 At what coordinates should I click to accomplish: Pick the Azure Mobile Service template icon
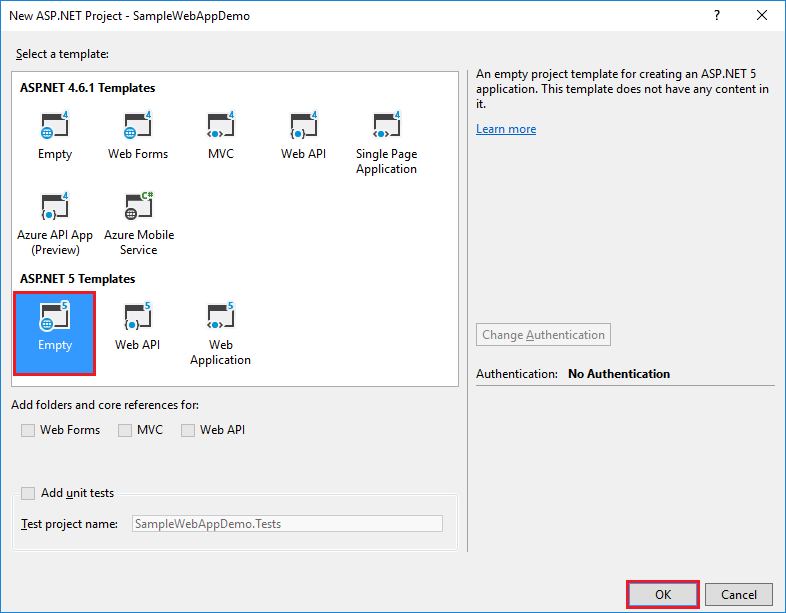[139, 206]
